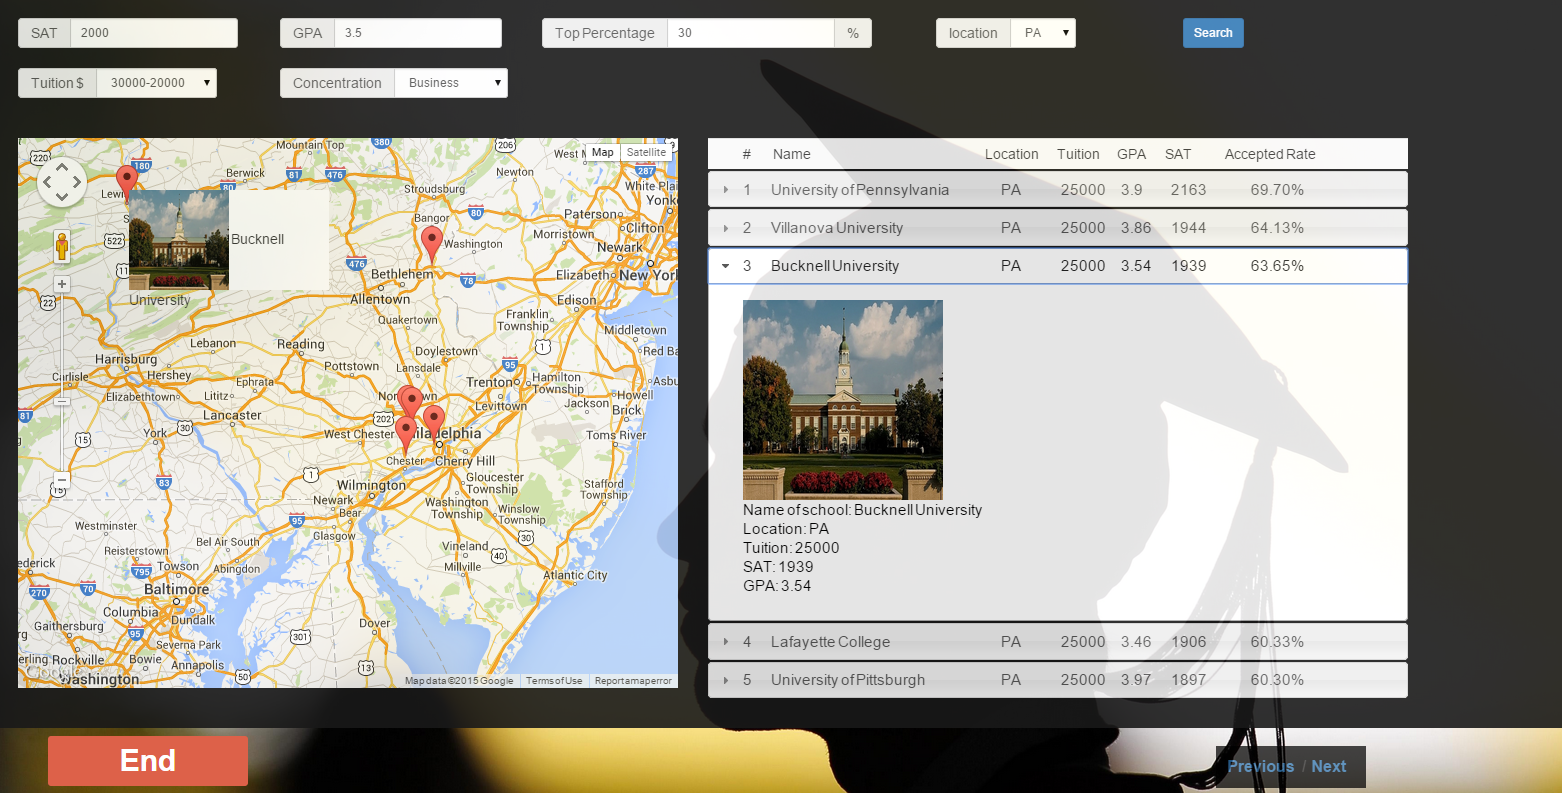Click the red map marker near Lewisburg
The image size is (1562, 793).
click(x=126, y=183)
